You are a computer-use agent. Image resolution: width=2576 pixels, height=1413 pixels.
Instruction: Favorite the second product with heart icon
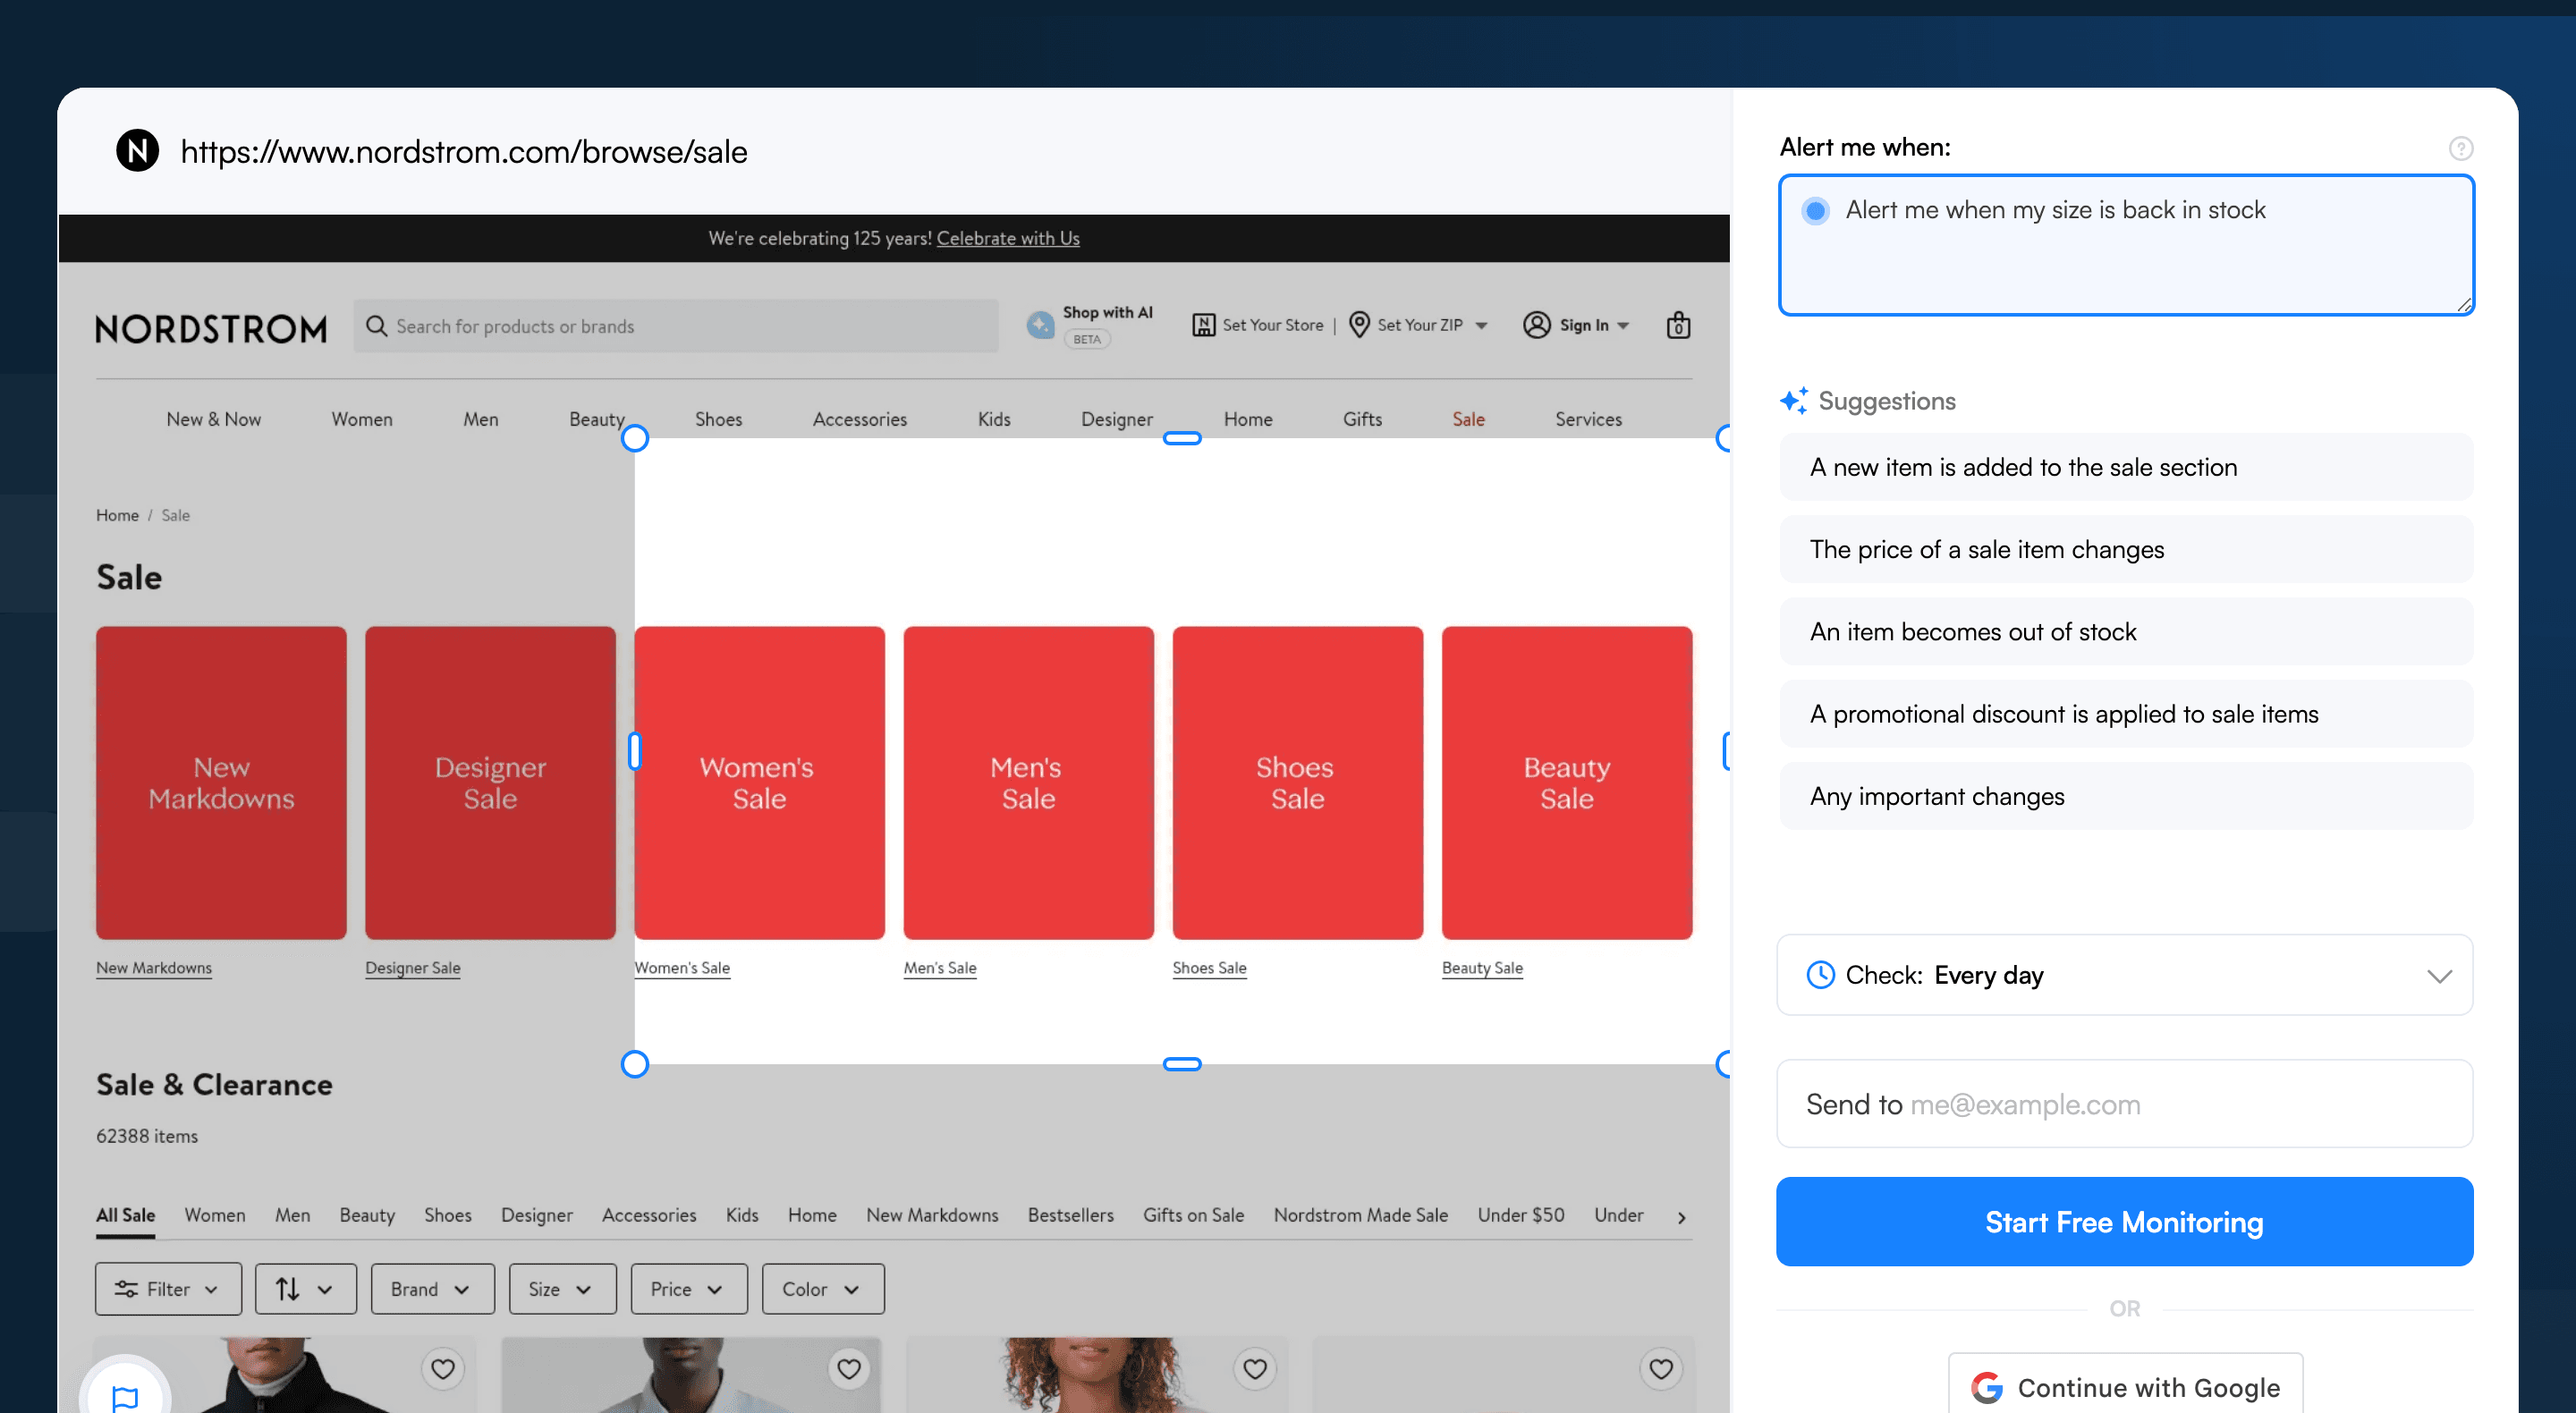849,1368
